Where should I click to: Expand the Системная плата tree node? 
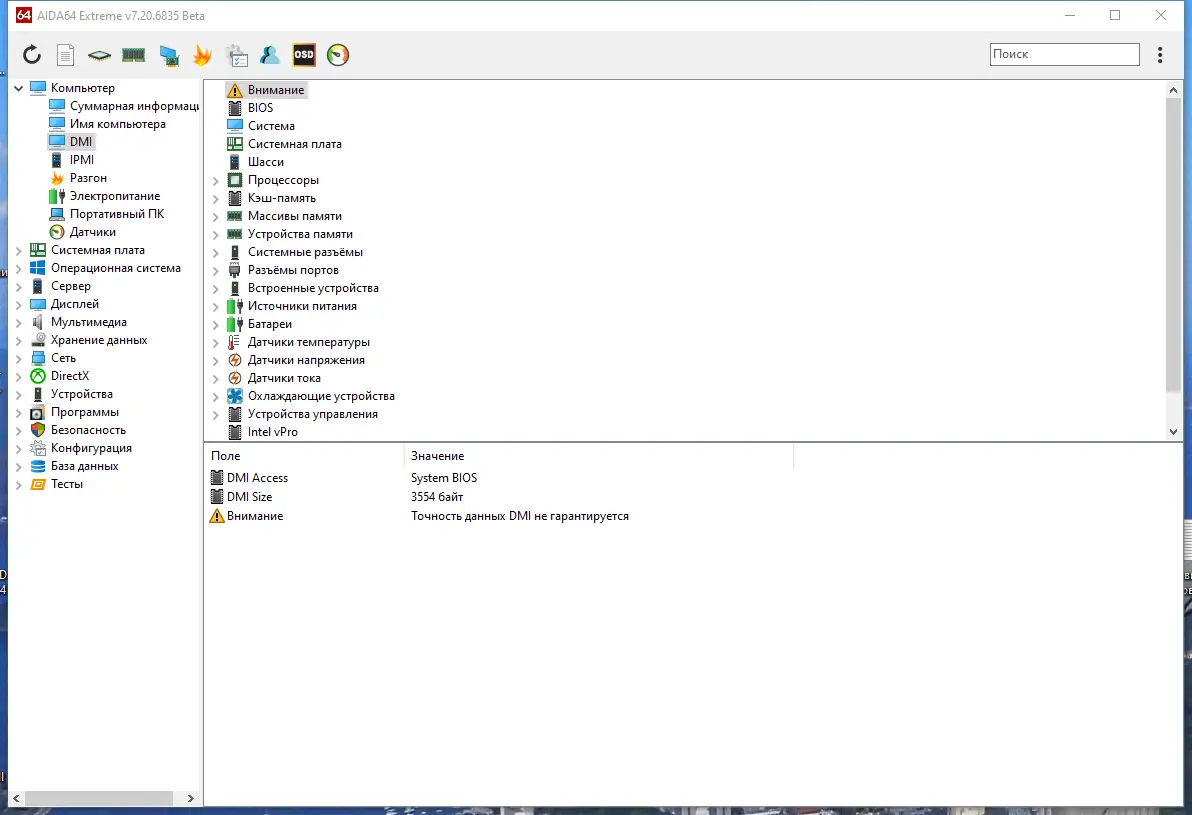[19, 250]
